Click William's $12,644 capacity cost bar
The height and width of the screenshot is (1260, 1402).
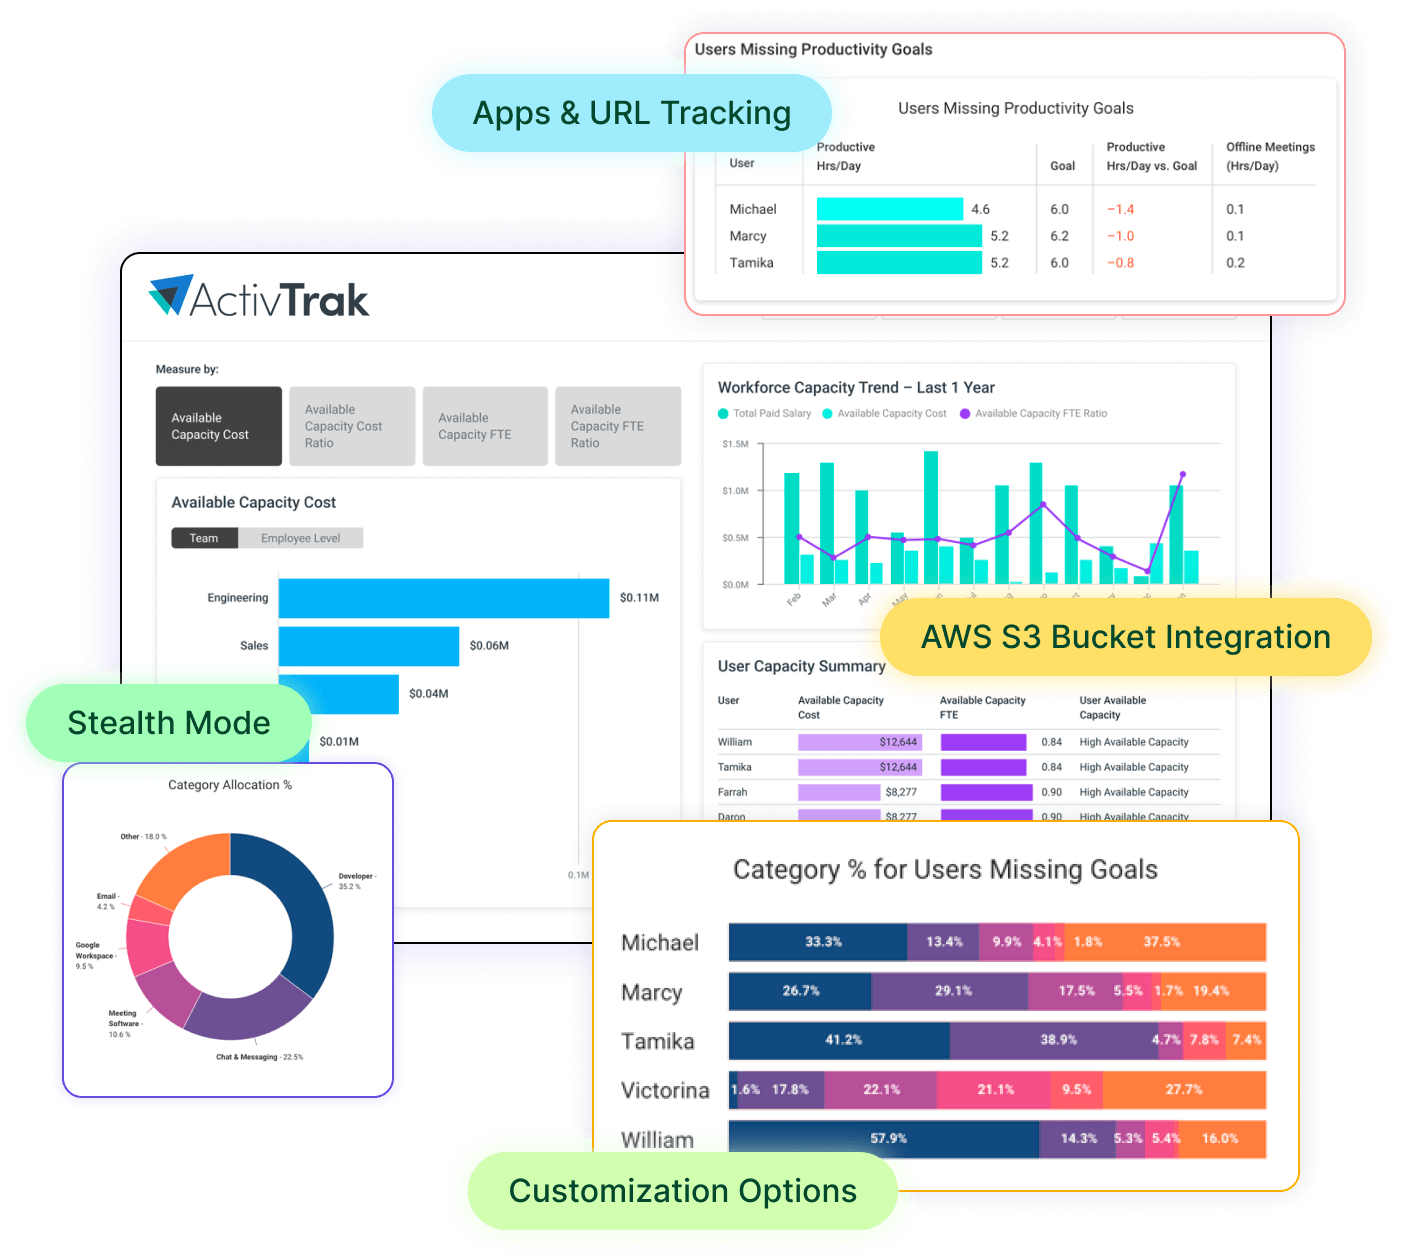[859, 742]
